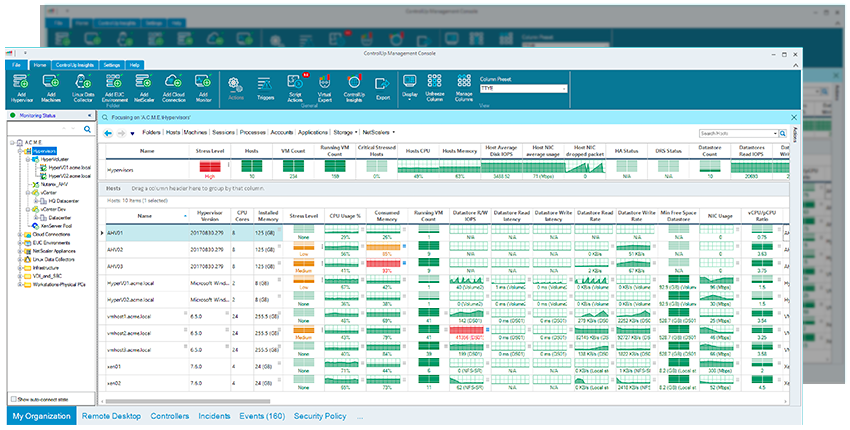Select the xen01 host row
Viewport: 850px width, 430px height.
445,367
